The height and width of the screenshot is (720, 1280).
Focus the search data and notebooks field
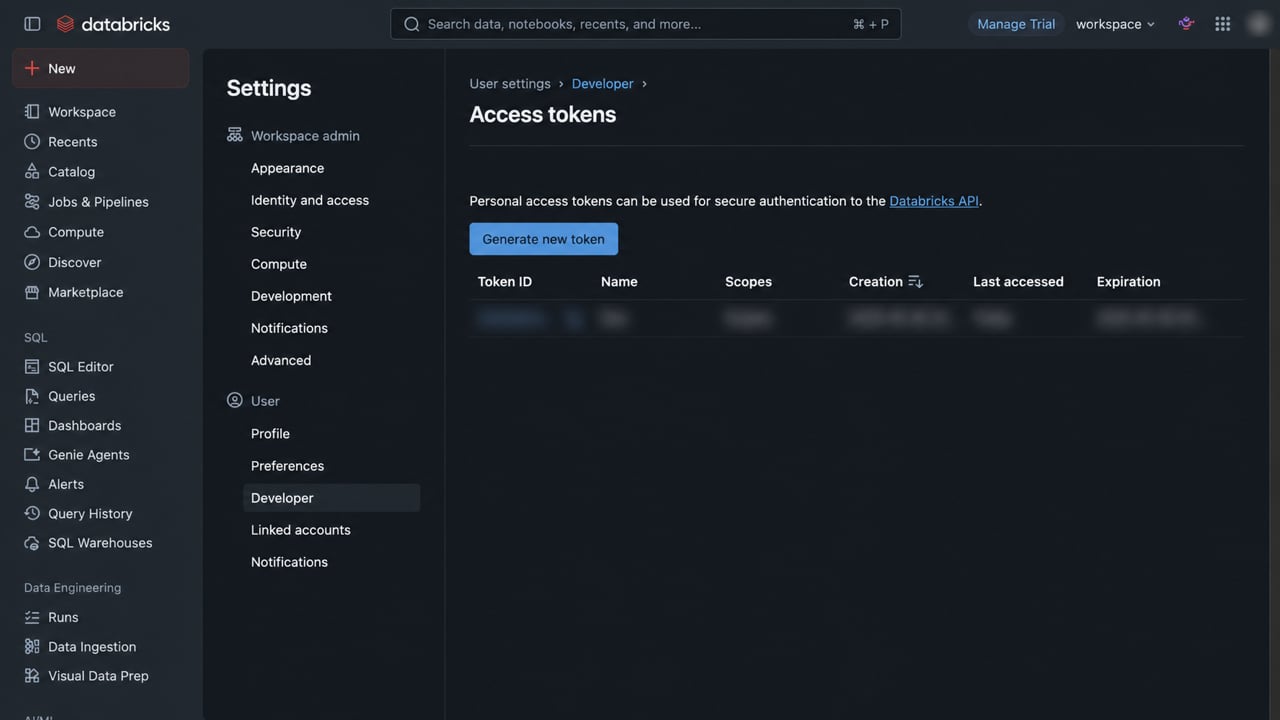pyautogui.click(x=646, y=24)
